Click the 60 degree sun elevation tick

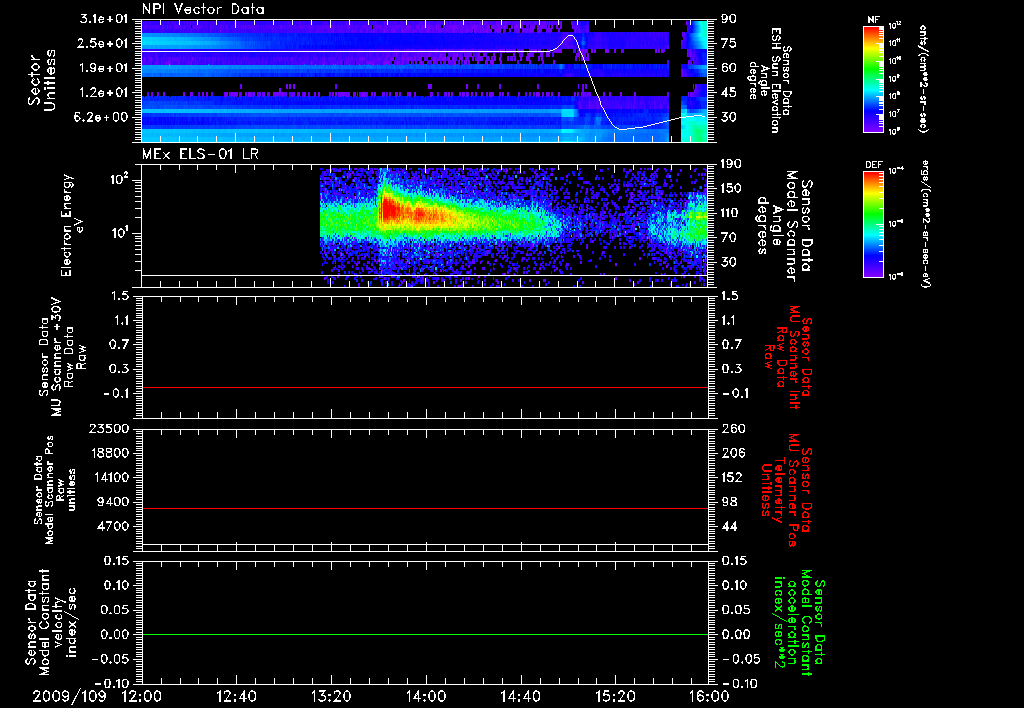tap(728, 68)
